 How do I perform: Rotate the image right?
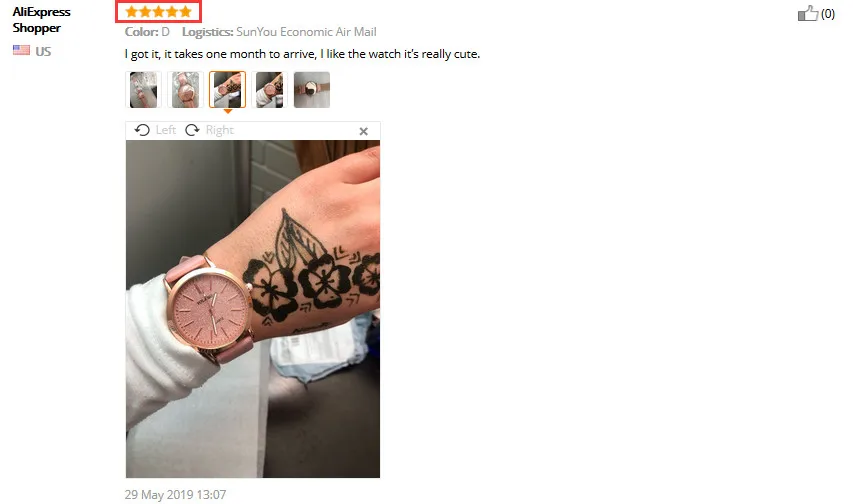pyautogui.click(x=192, y=130)
